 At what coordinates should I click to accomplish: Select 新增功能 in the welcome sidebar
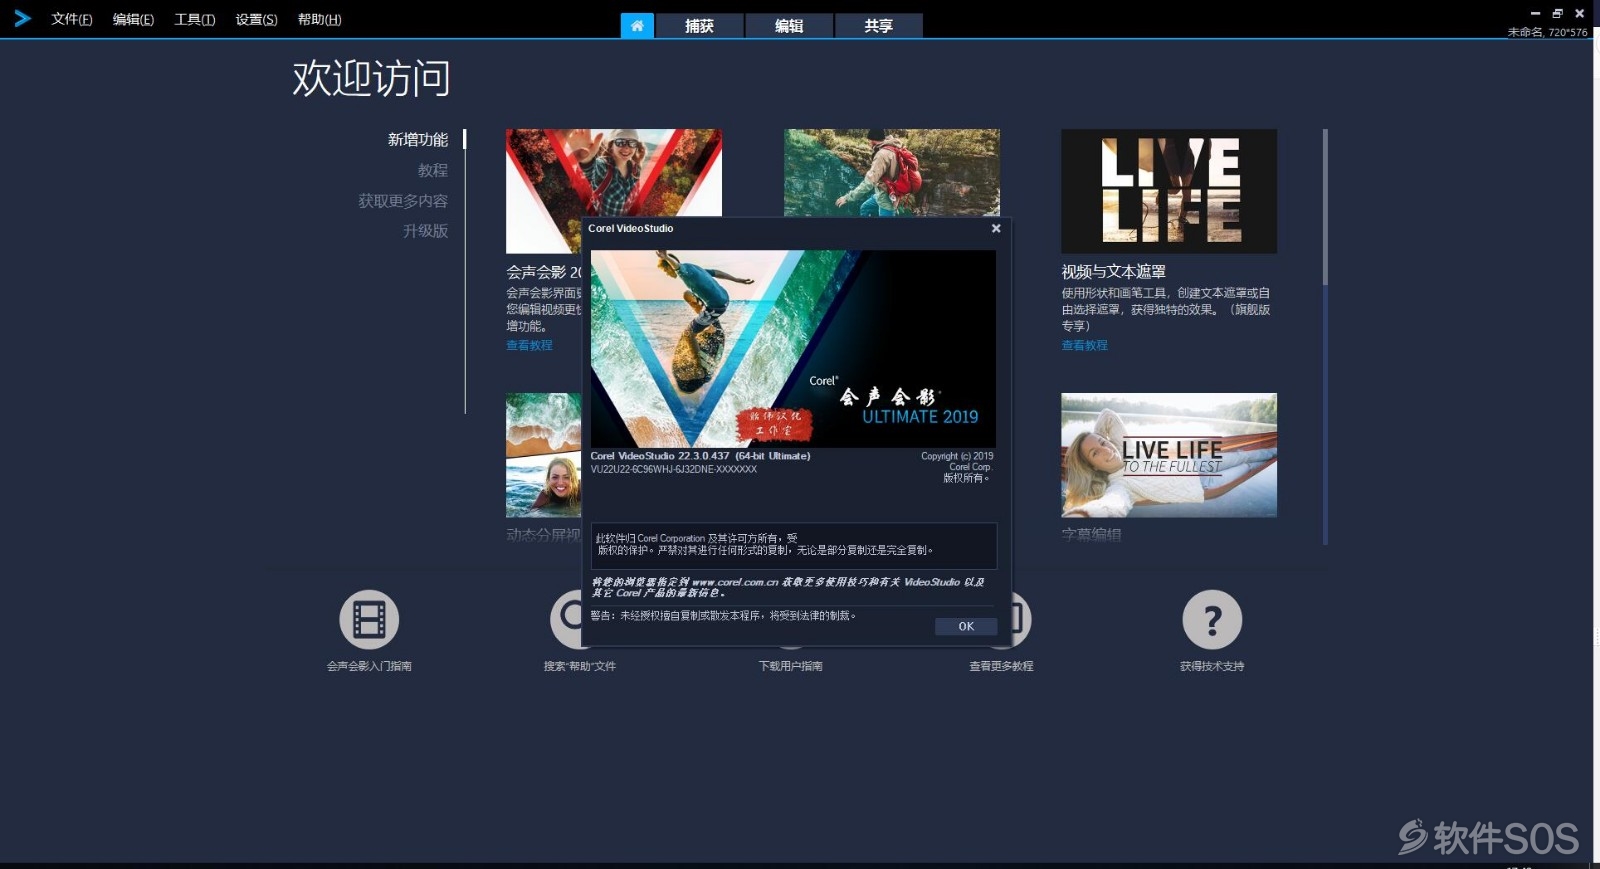tap(418, 139)
